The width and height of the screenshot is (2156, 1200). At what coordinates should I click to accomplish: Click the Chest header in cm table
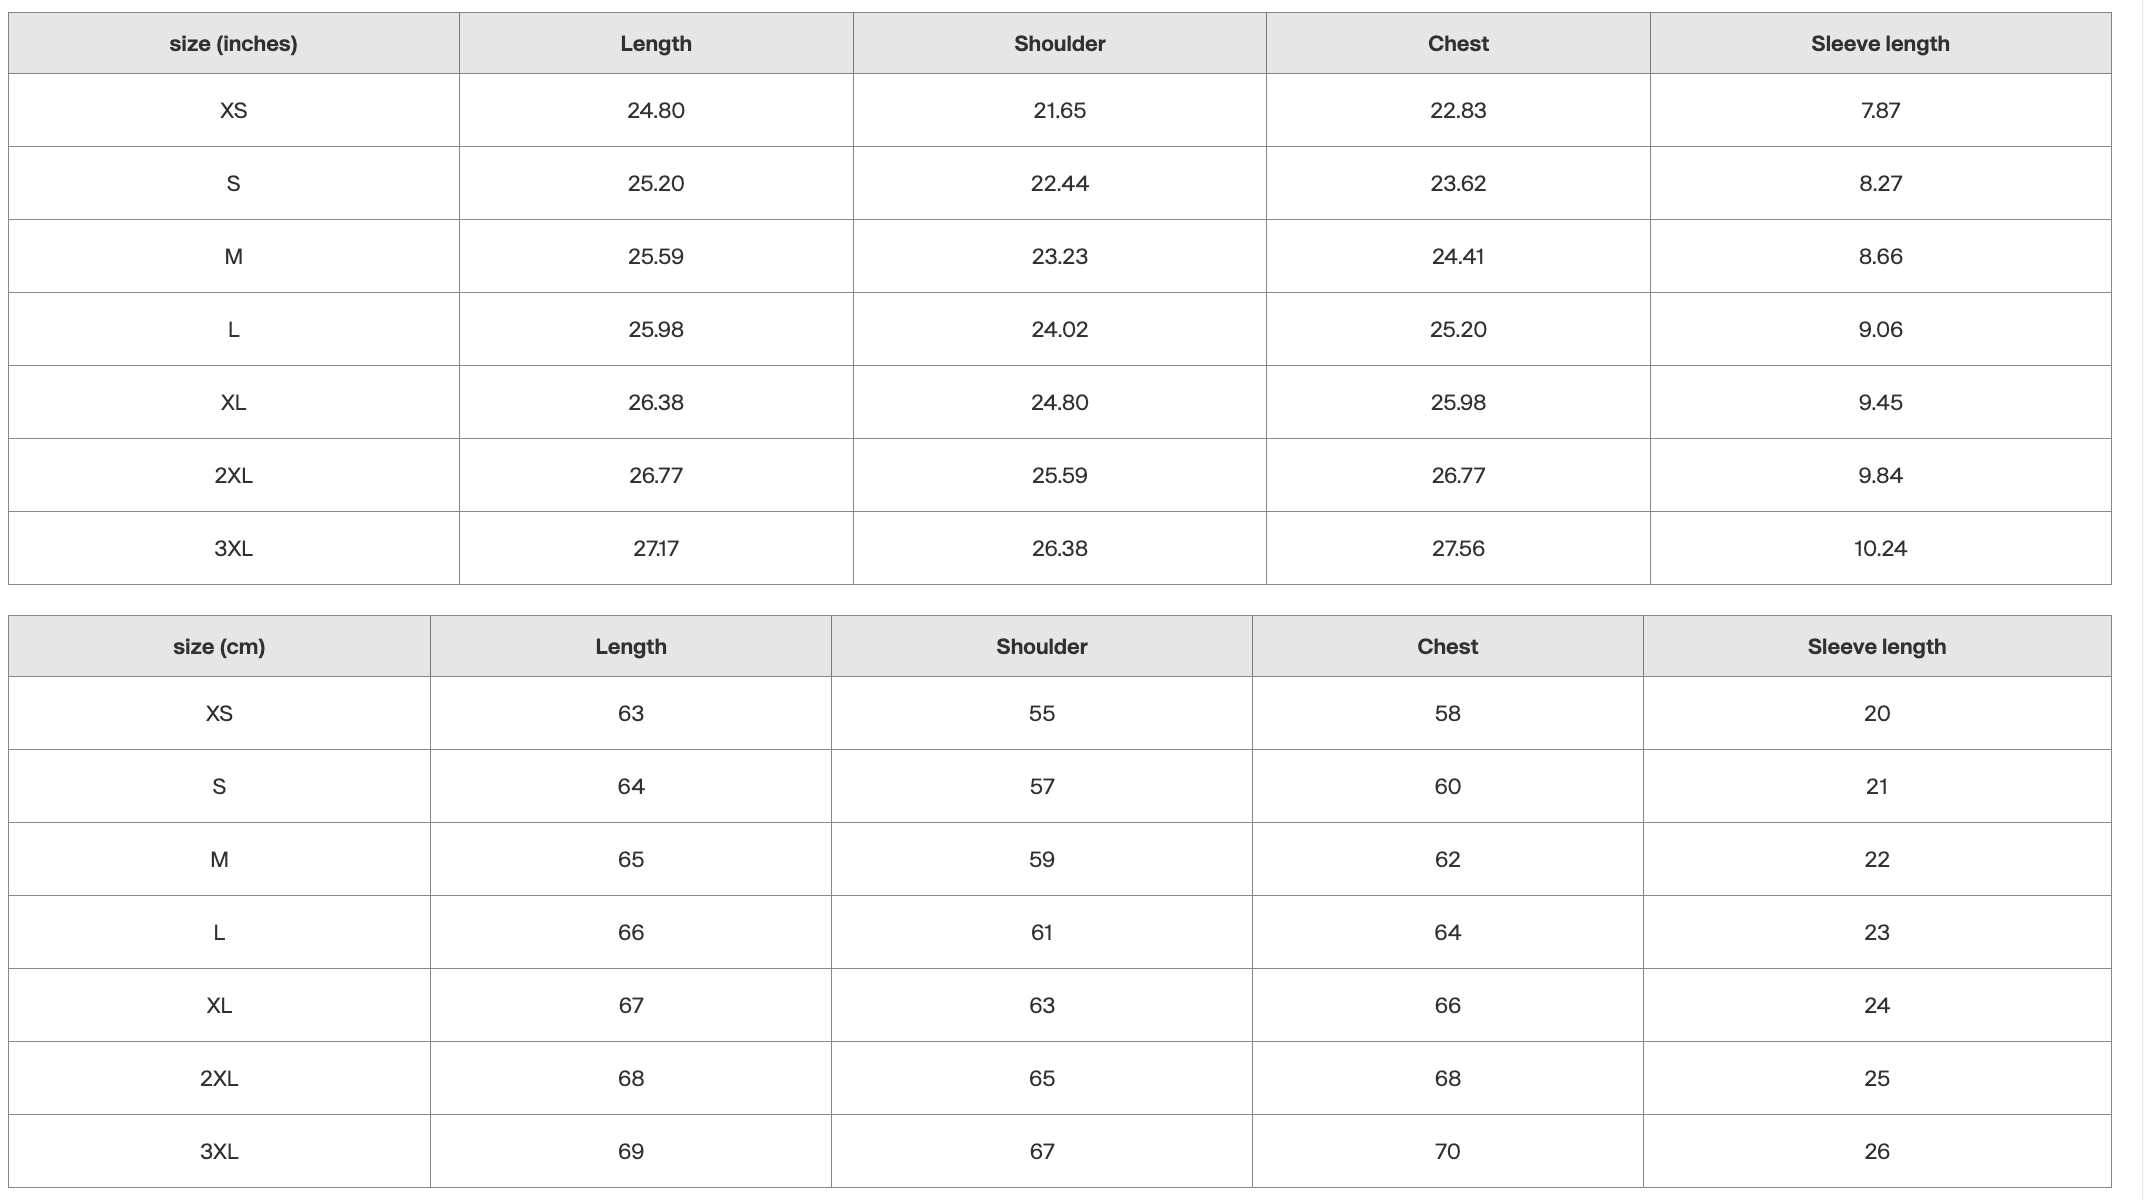click(1447, 647)
